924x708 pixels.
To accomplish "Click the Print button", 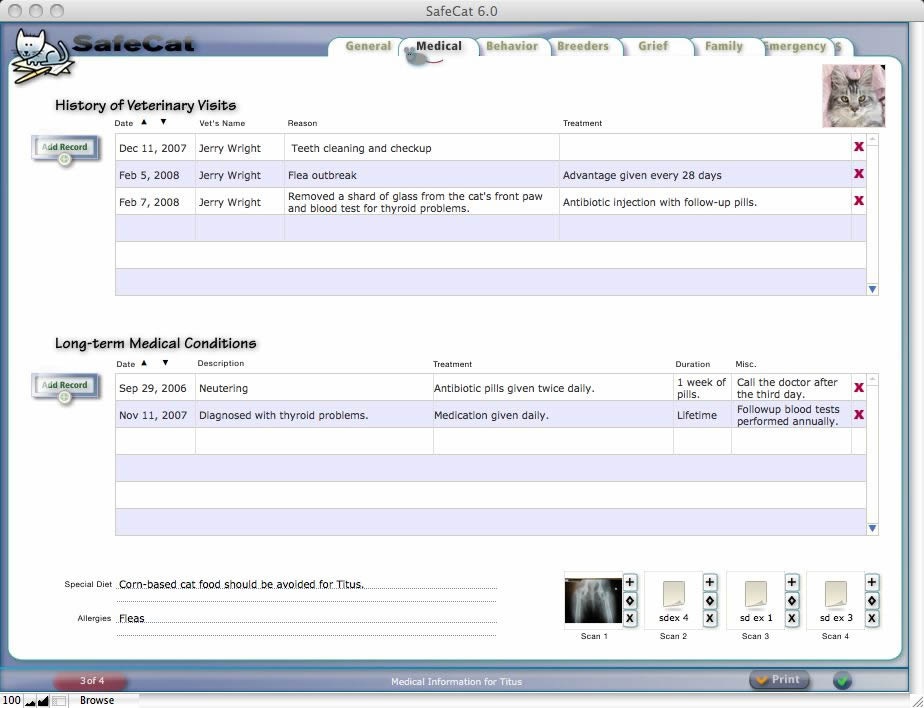I will coord(779,680).
